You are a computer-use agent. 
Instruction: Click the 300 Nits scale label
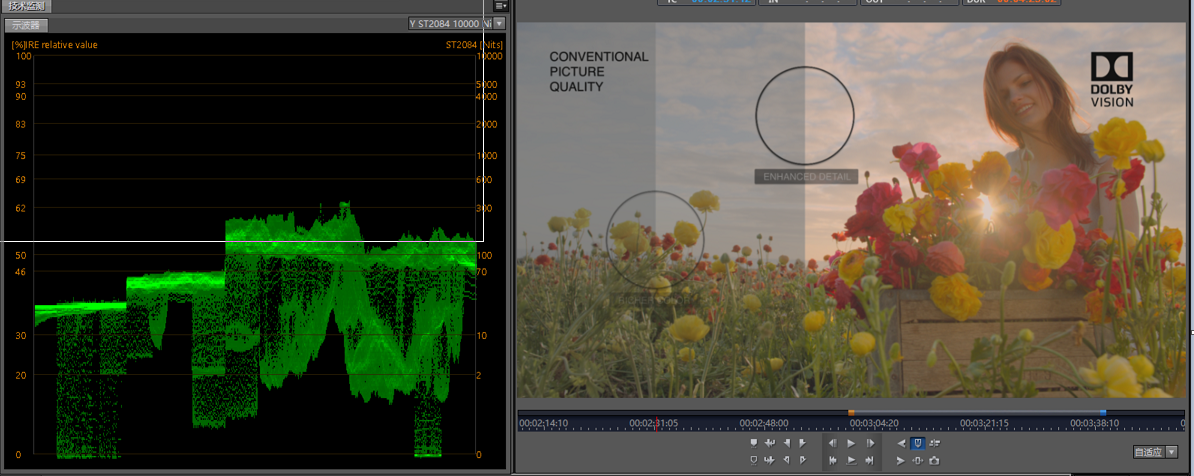pyautogui.click(x=484, y=208)
